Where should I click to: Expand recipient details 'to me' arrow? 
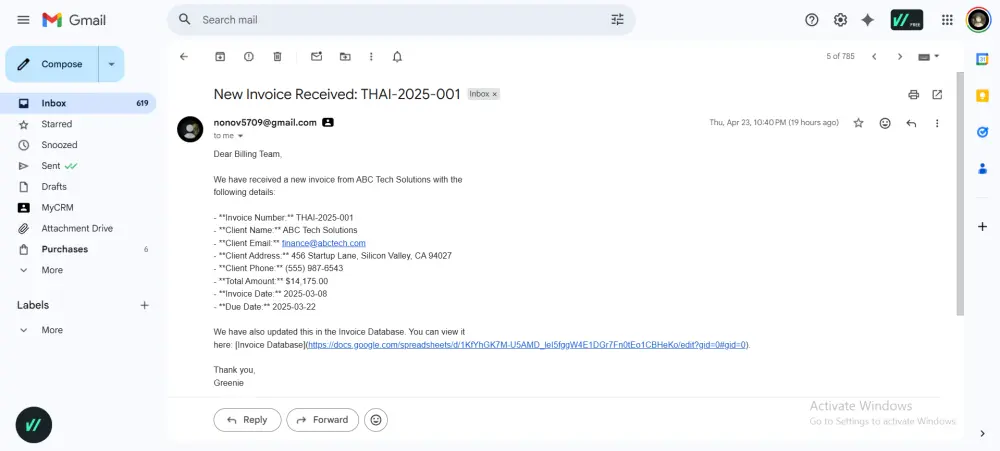pyautogui.click(x=240, y=136)
